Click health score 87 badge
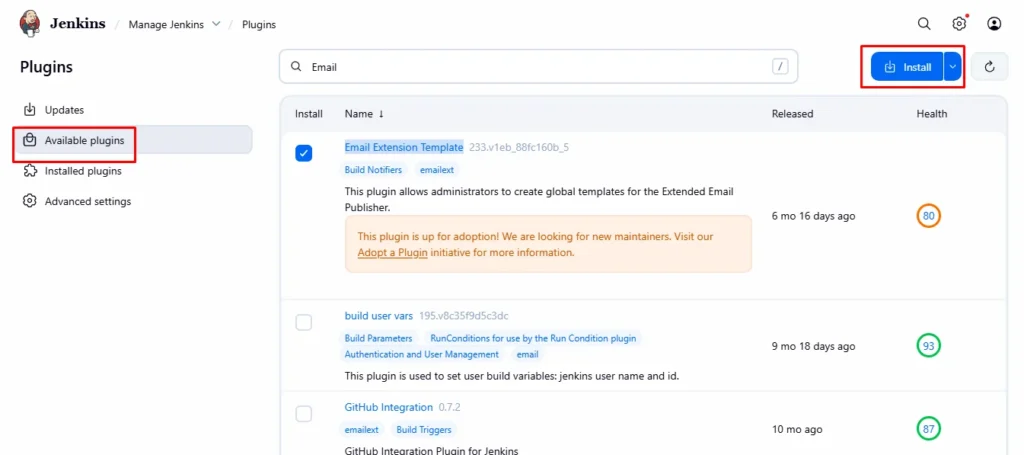 tap(929, 429)
